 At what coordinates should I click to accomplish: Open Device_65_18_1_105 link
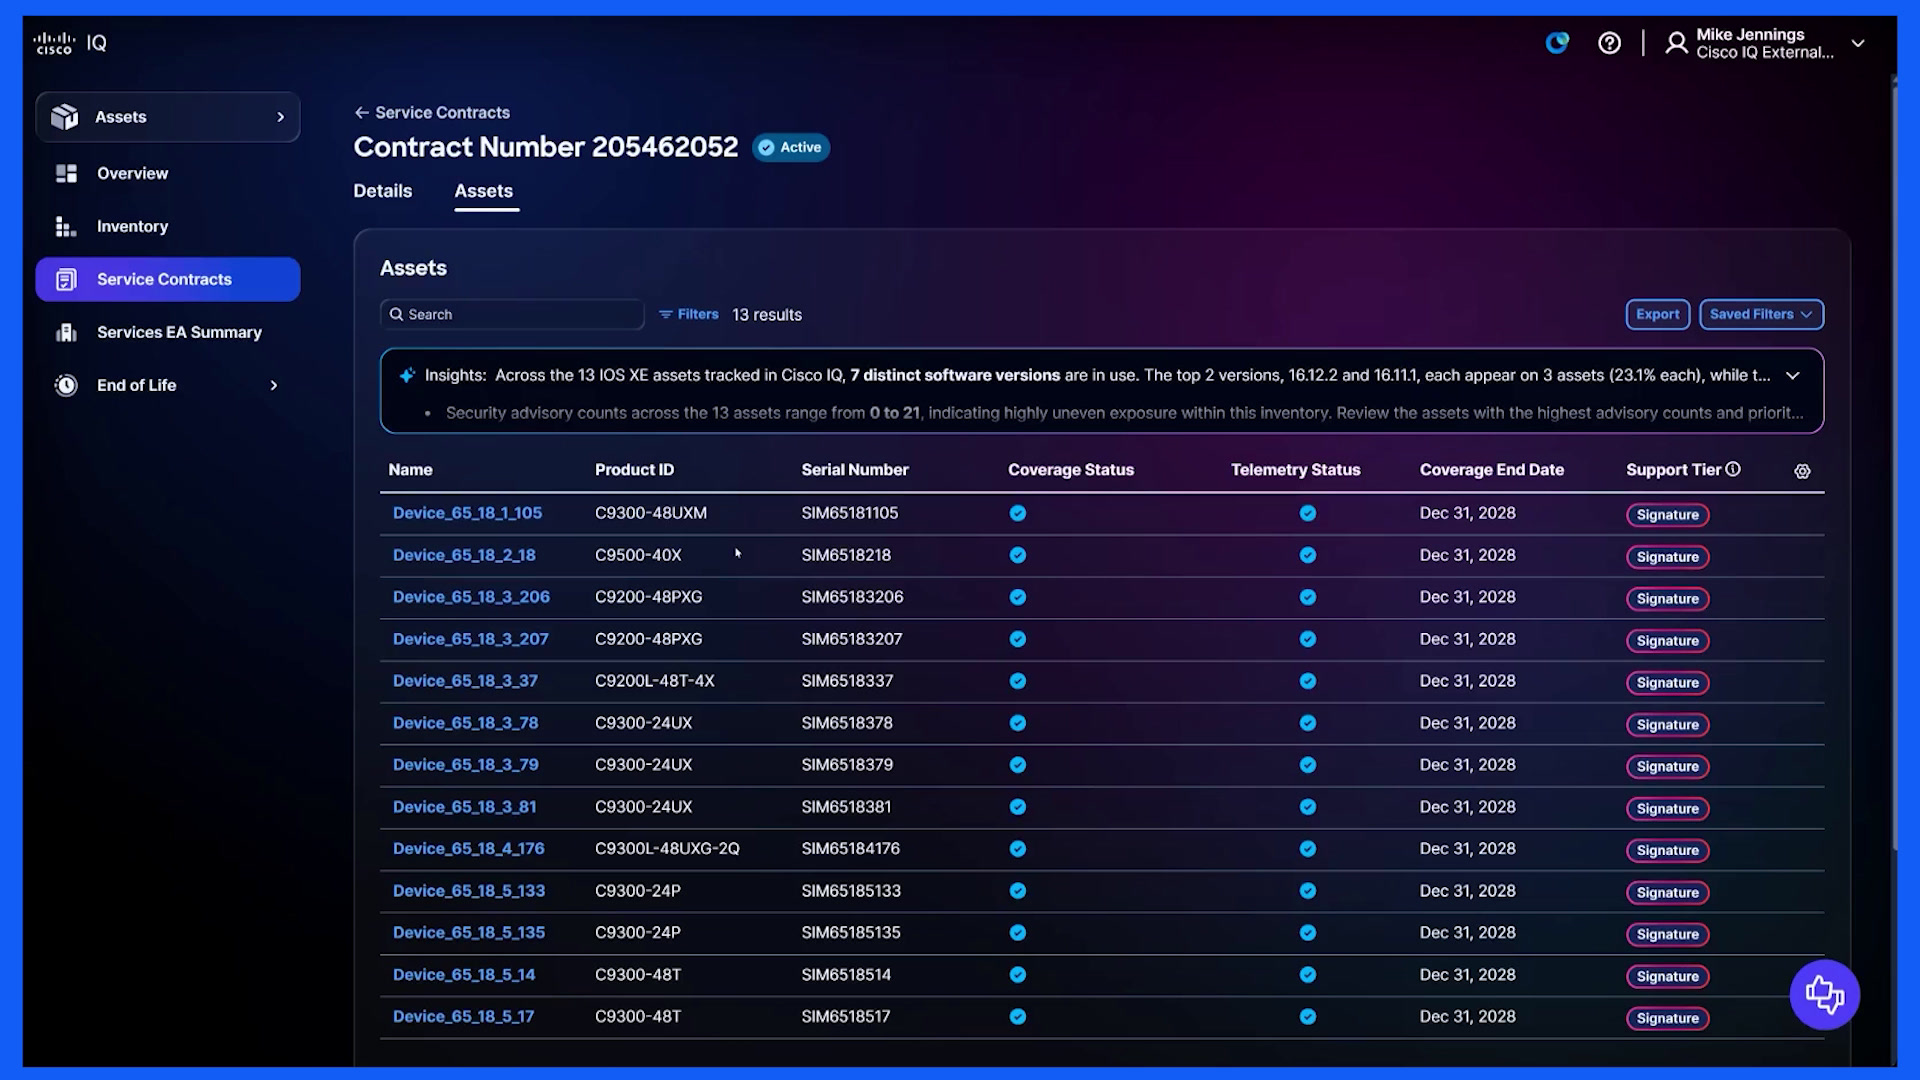[467, 513]
